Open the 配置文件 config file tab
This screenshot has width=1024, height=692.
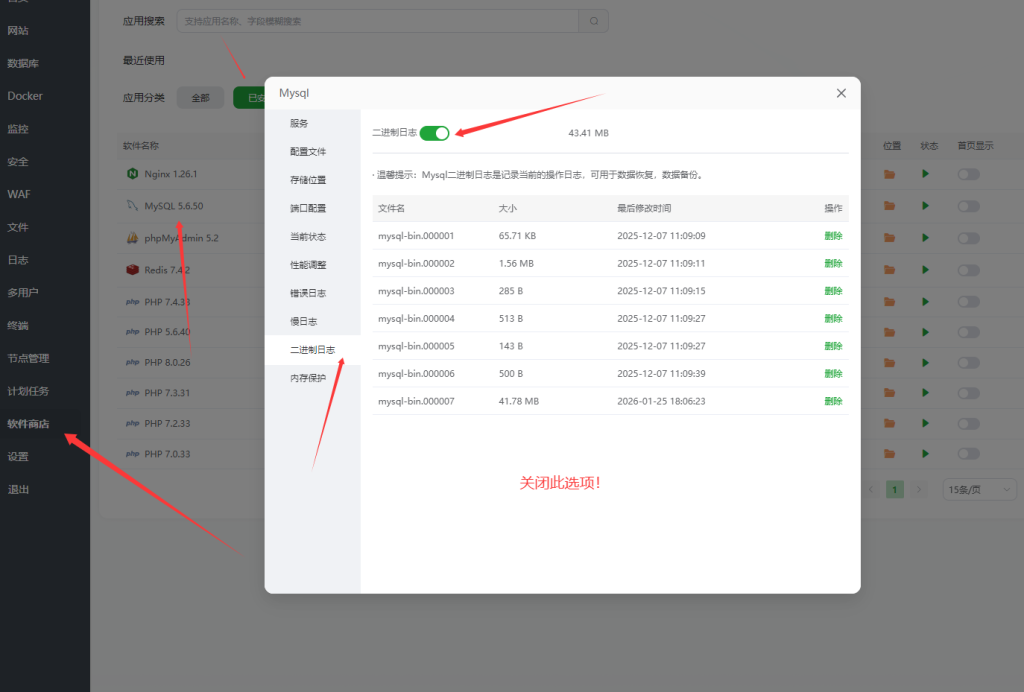308,152
